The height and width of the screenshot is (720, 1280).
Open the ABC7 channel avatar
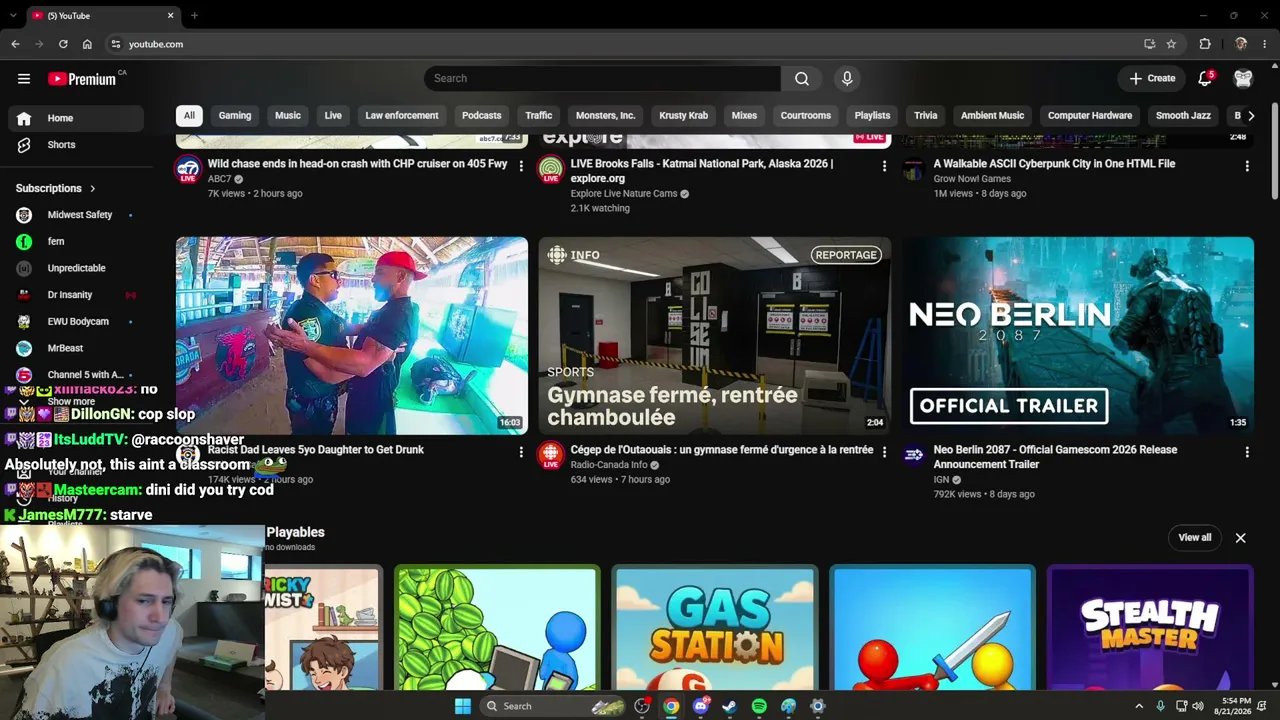pyautogui.click(x=188, y=169)
